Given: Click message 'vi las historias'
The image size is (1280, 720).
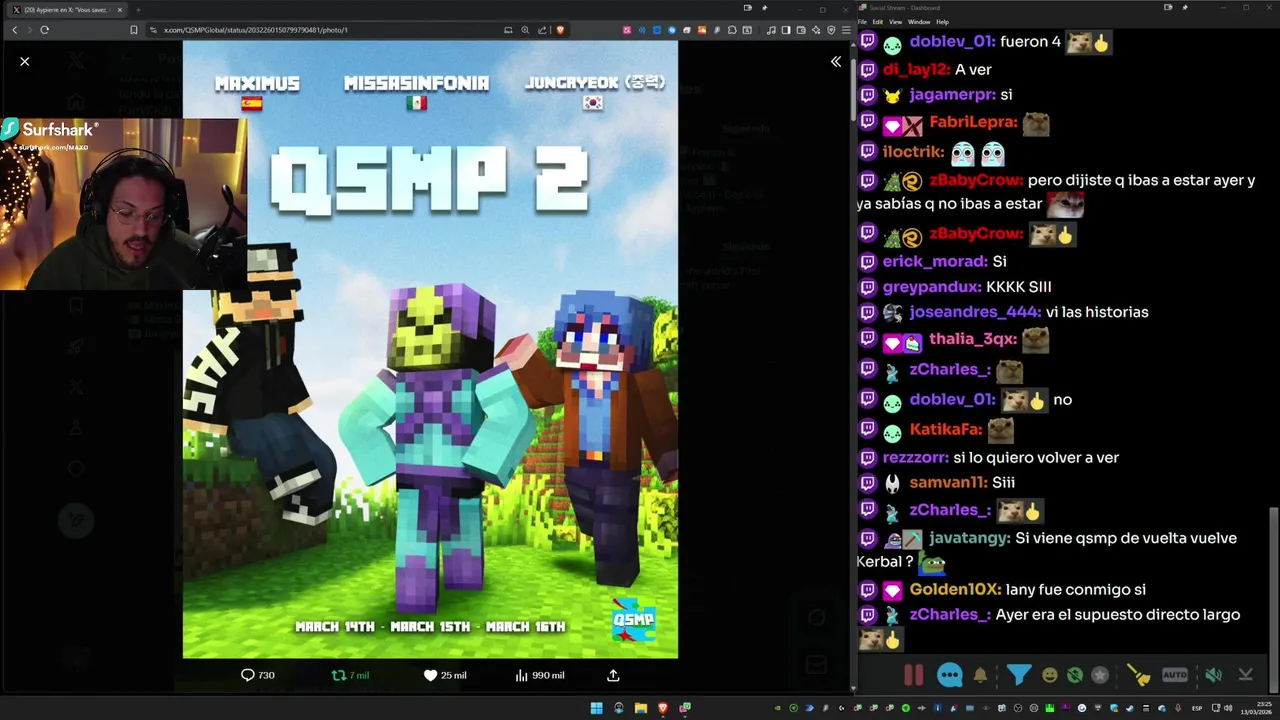Looking at the screenshot, I should [x=1097, y=312].
